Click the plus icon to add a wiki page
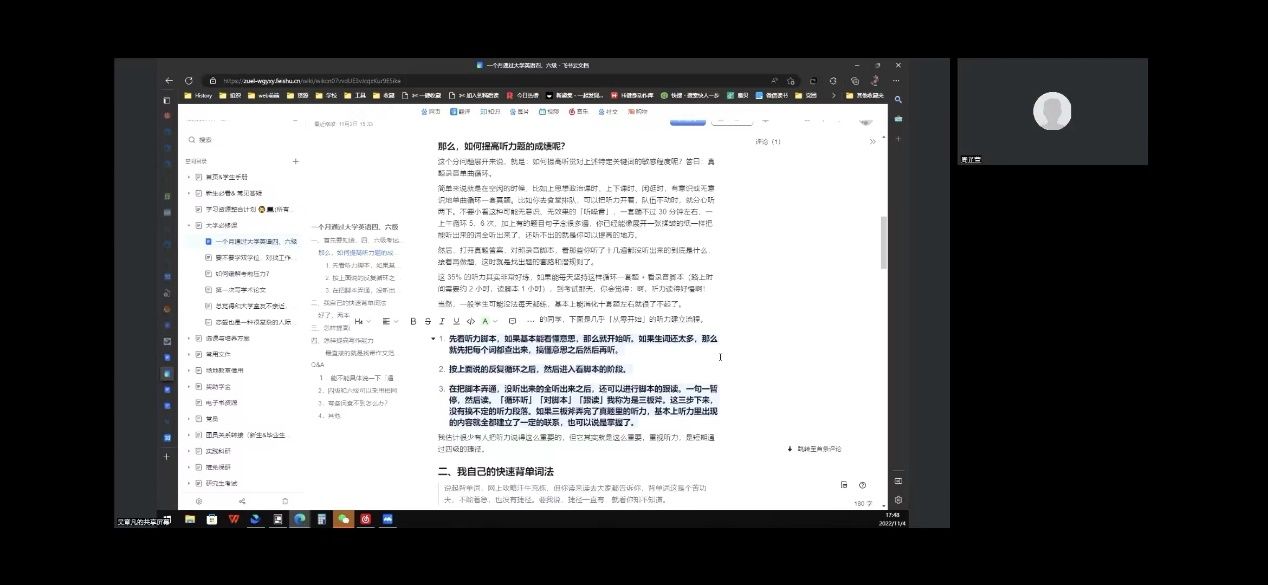 pyautogui.click(x=295, y=161)
